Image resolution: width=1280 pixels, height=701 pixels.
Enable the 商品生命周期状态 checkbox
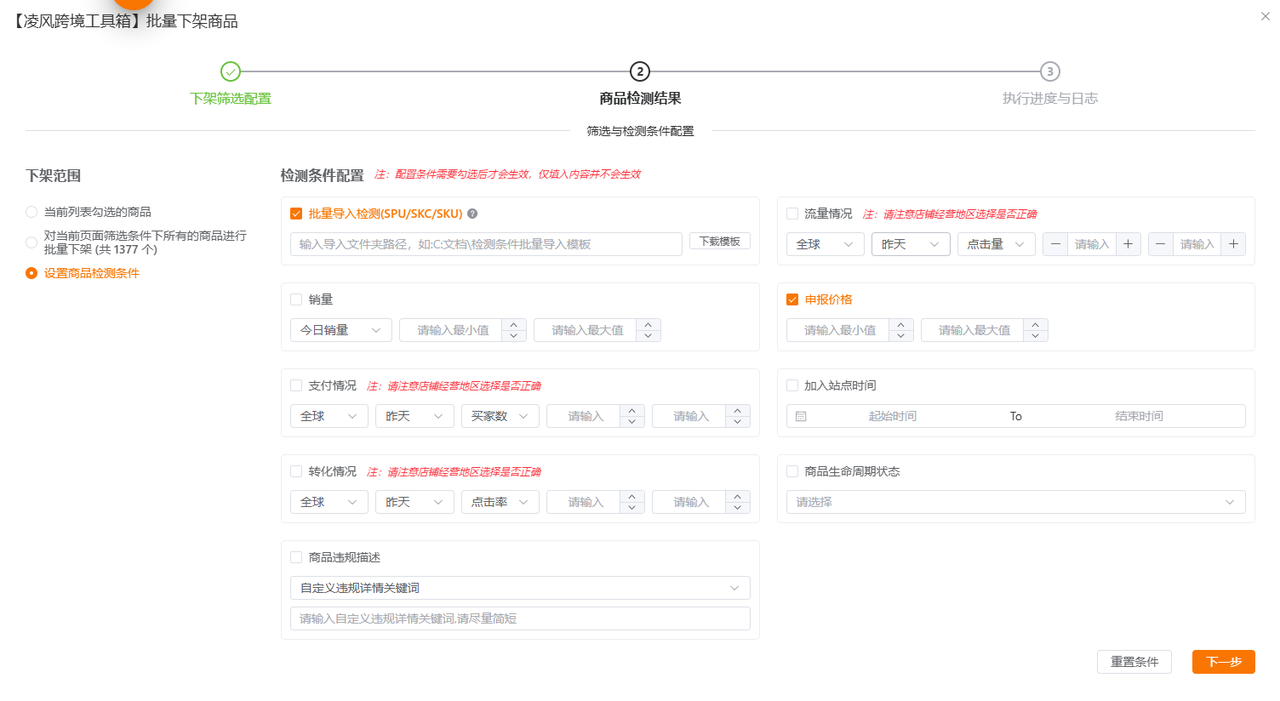[x=792, y=471]
